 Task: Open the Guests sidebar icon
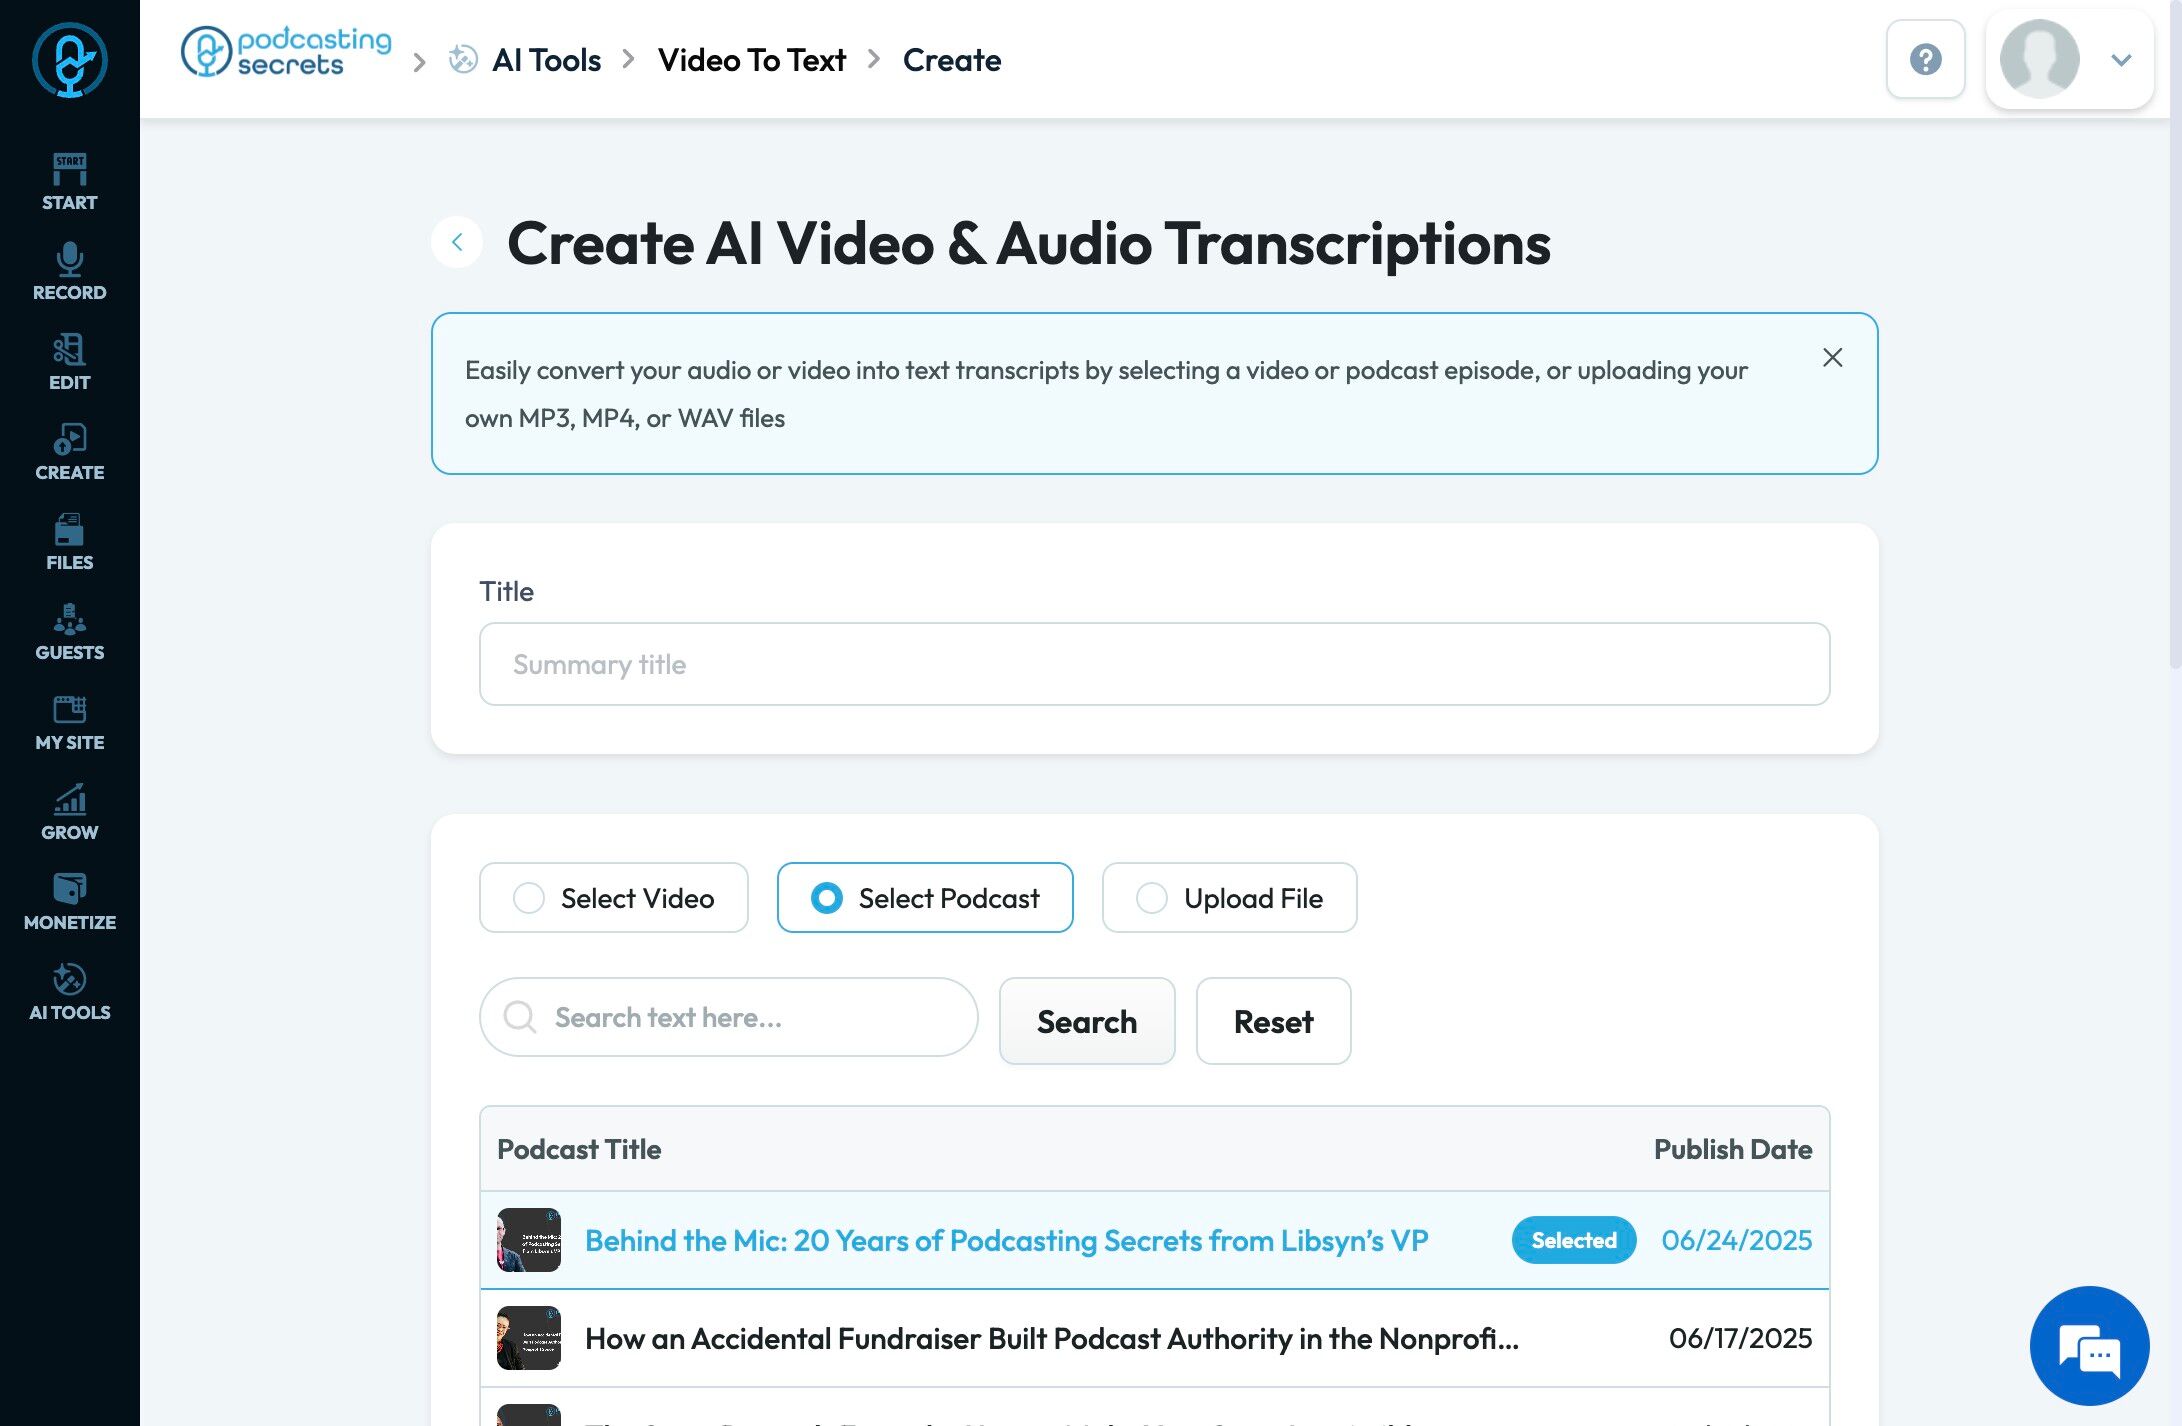point(69,631)
